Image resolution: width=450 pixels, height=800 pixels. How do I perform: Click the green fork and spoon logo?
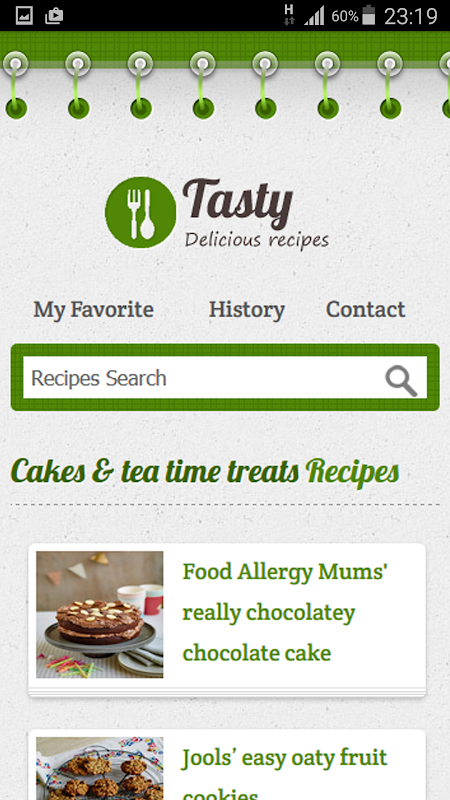click(141, 212)
